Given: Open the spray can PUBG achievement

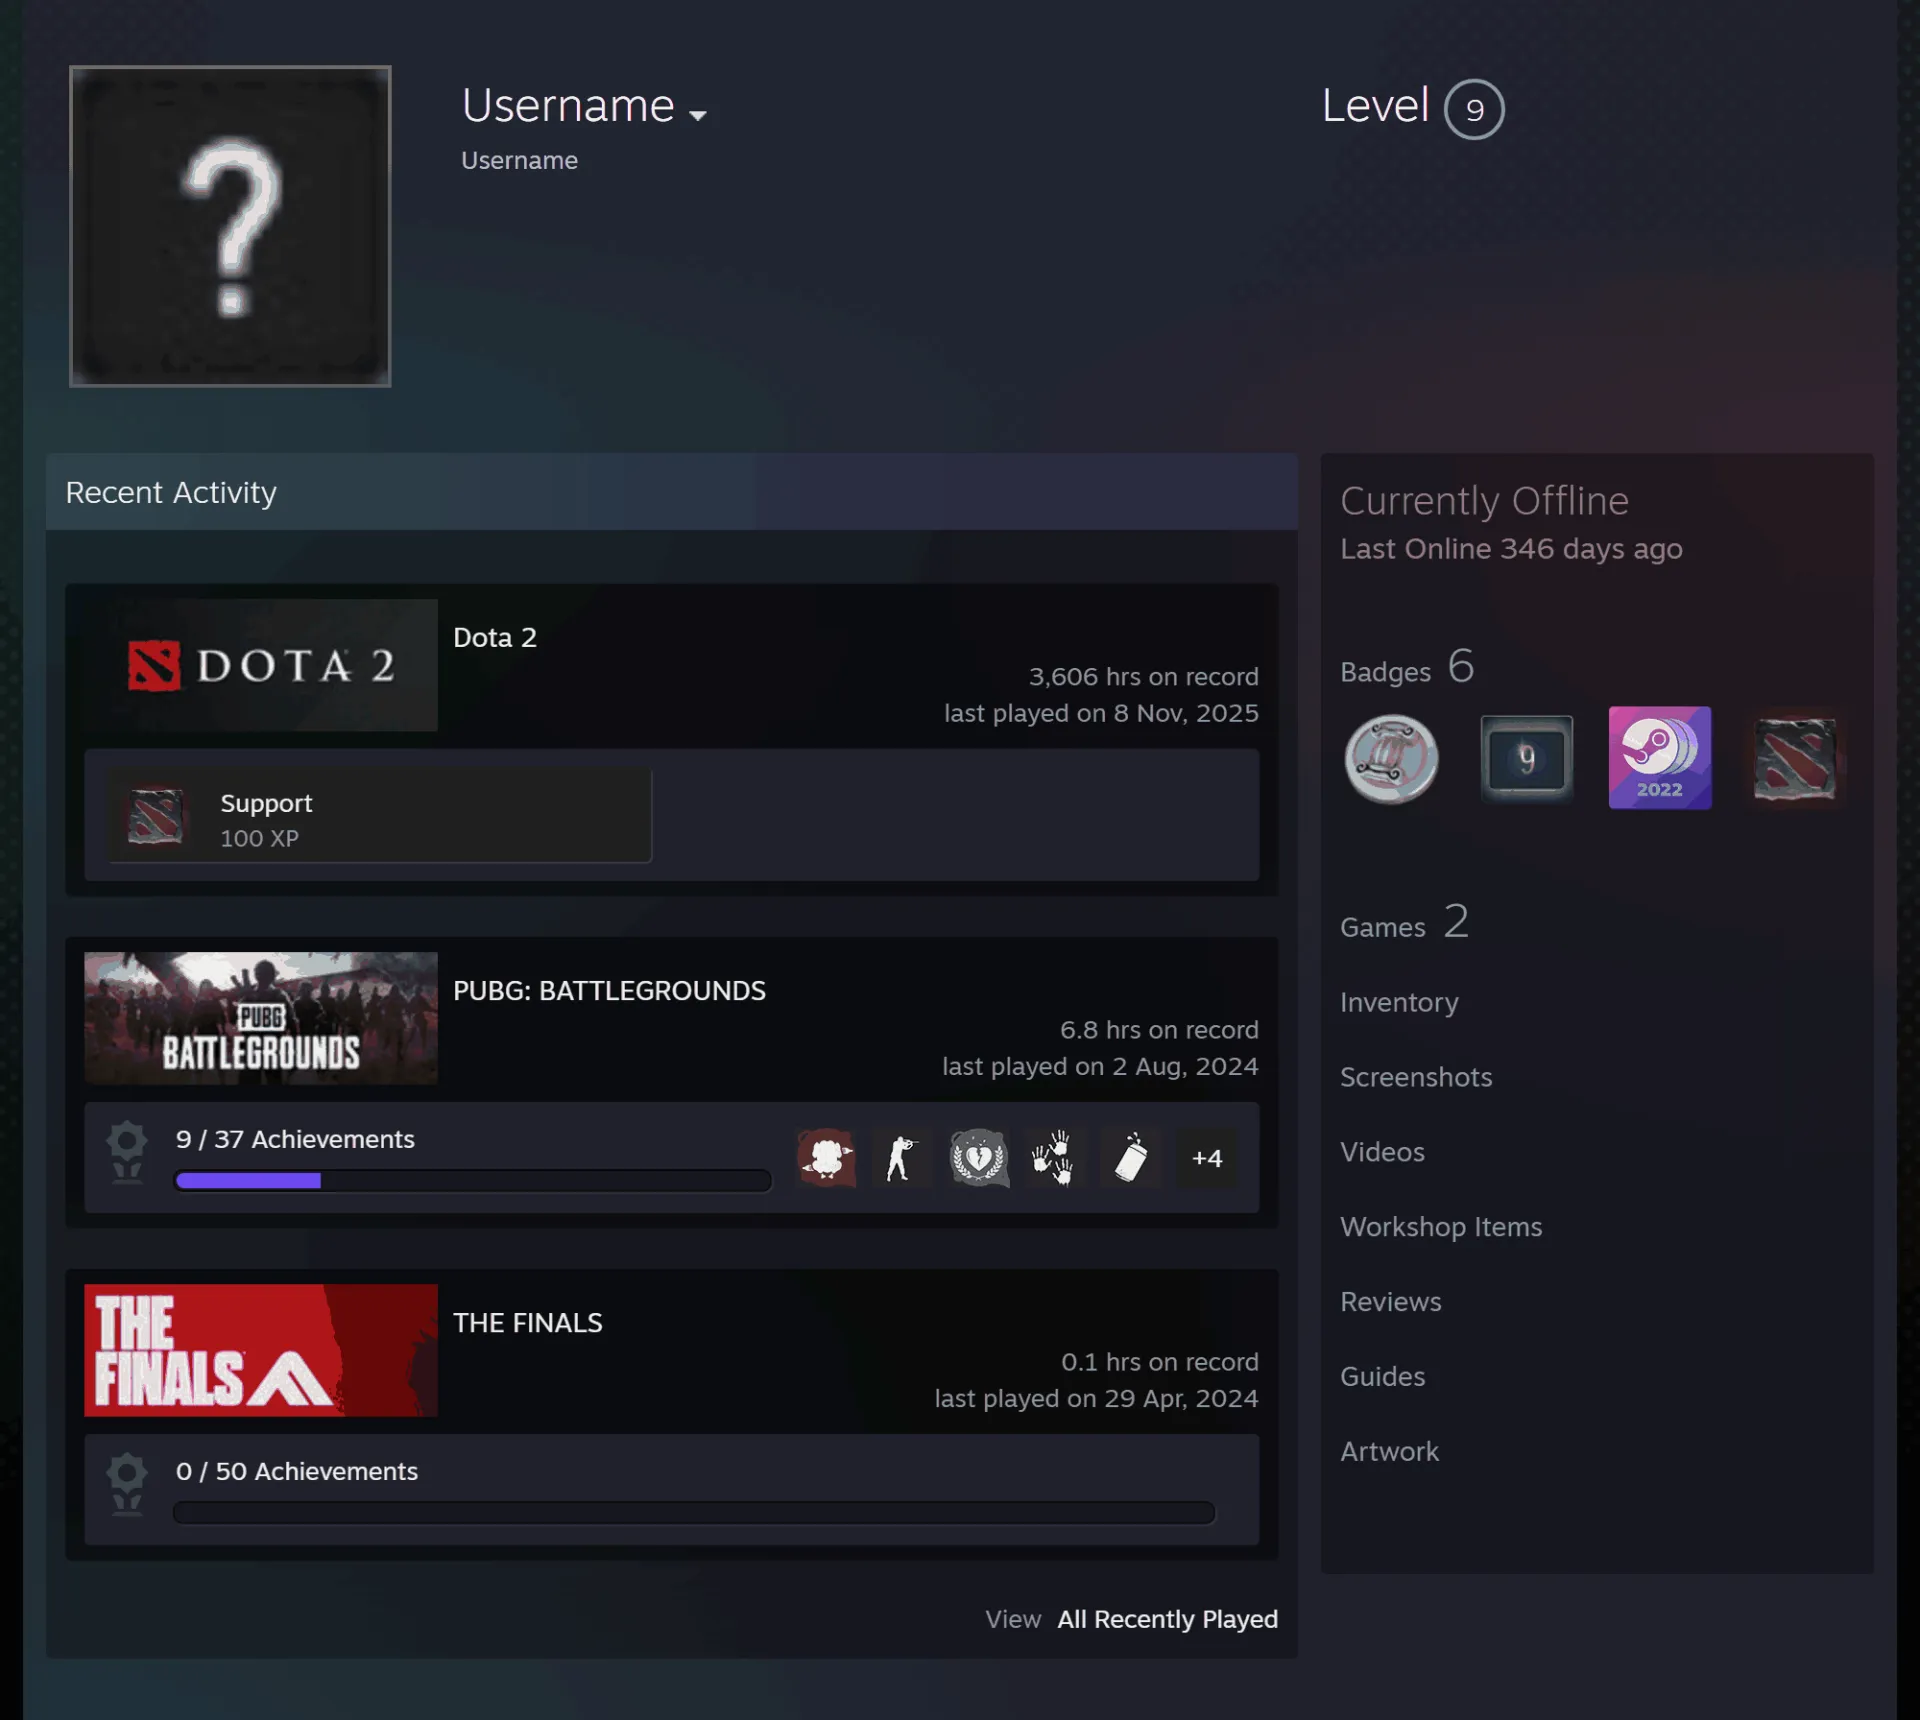Looking at the screenshot, I should pos(1130,1158).
